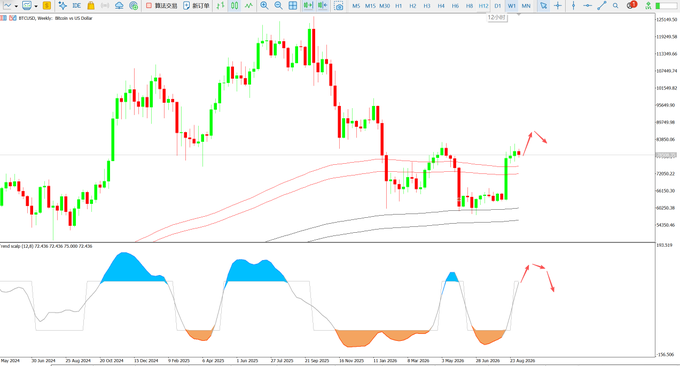The width and height of the screenshot is (680, 366).
Task: Click the 21 Sep 2025 date label
Action: click(x=317, y=360)
